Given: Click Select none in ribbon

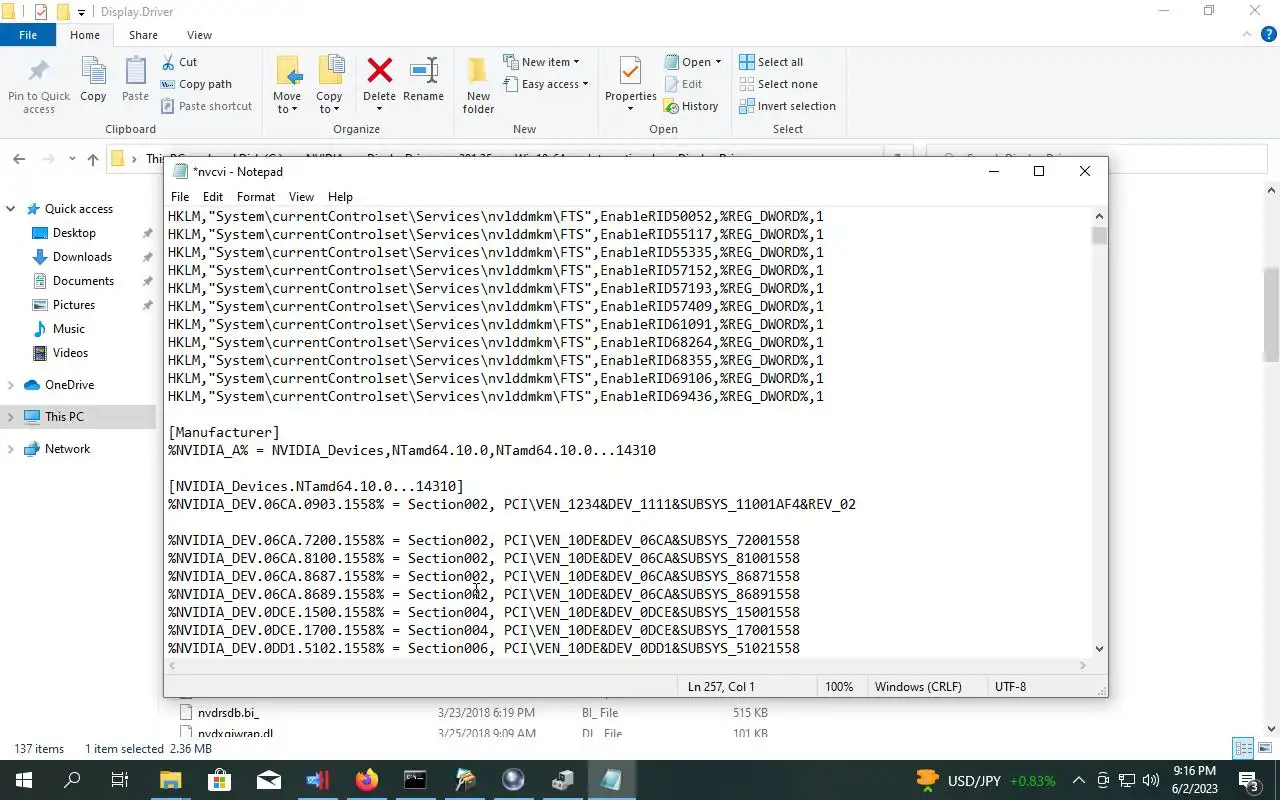Looking at the screenshot, I should (778, 84).
